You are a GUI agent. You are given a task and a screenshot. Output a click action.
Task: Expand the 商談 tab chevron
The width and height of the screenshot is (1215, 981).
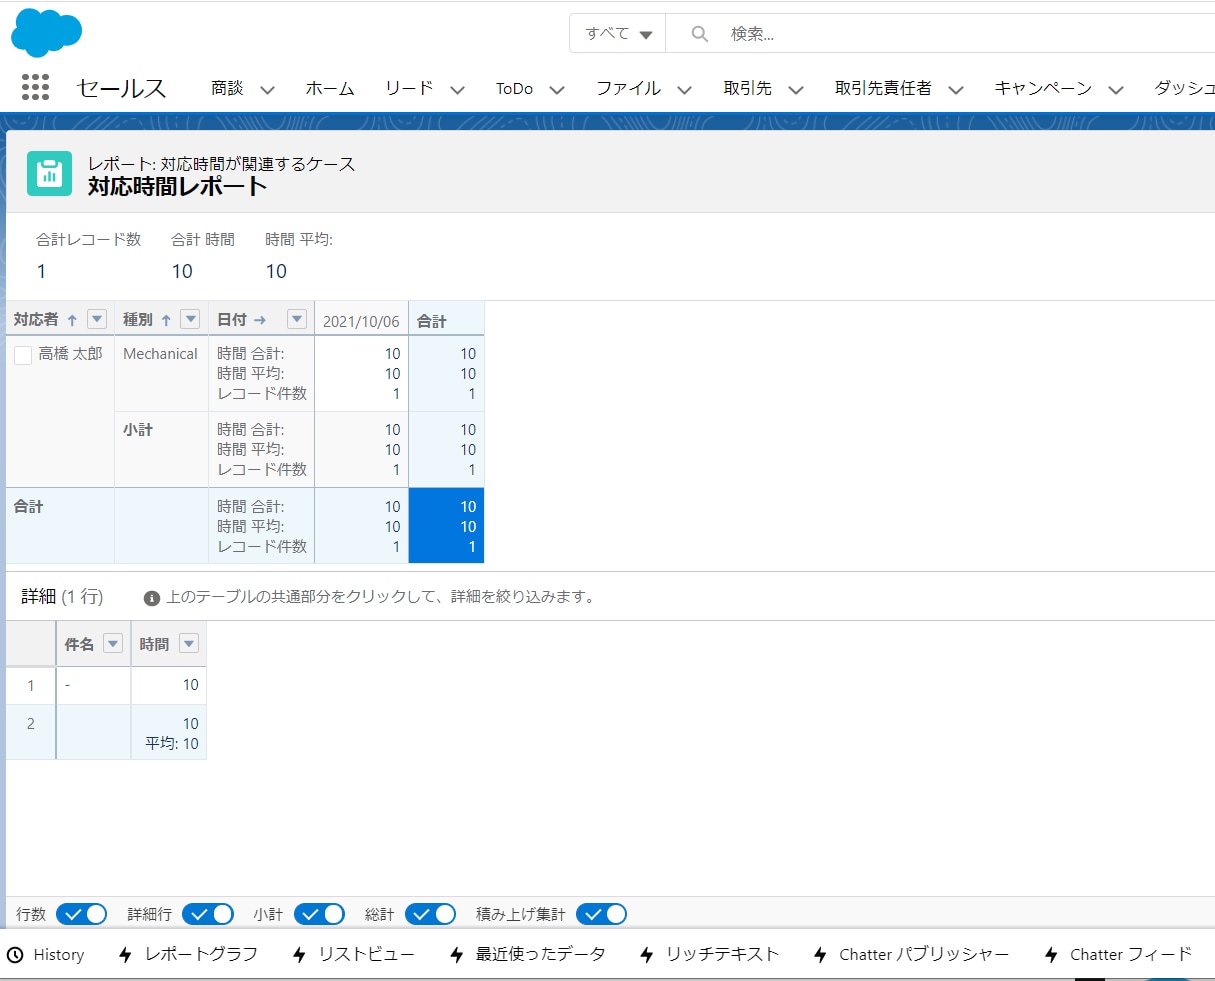click(x=268, y=89)
